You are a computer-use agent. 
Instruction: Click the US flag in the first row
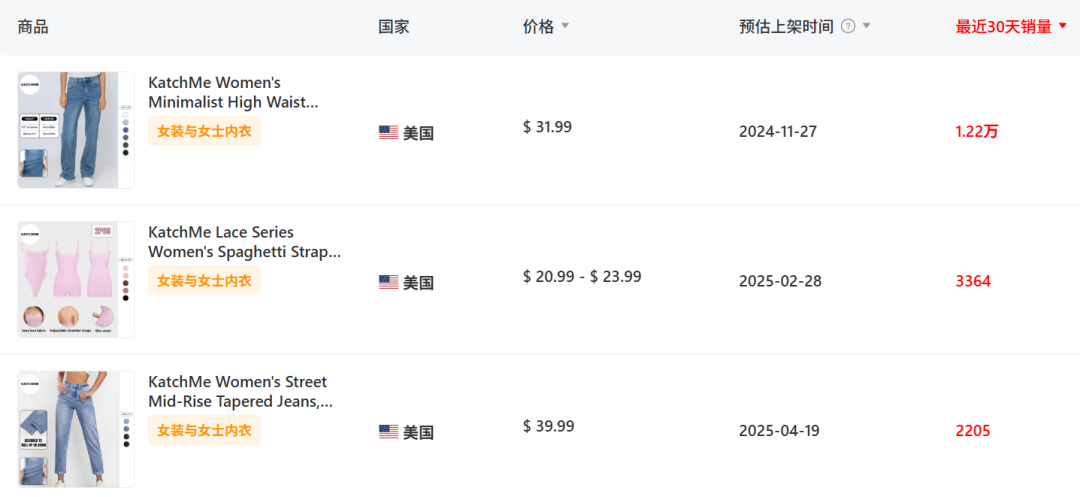(x=389, y=132)
